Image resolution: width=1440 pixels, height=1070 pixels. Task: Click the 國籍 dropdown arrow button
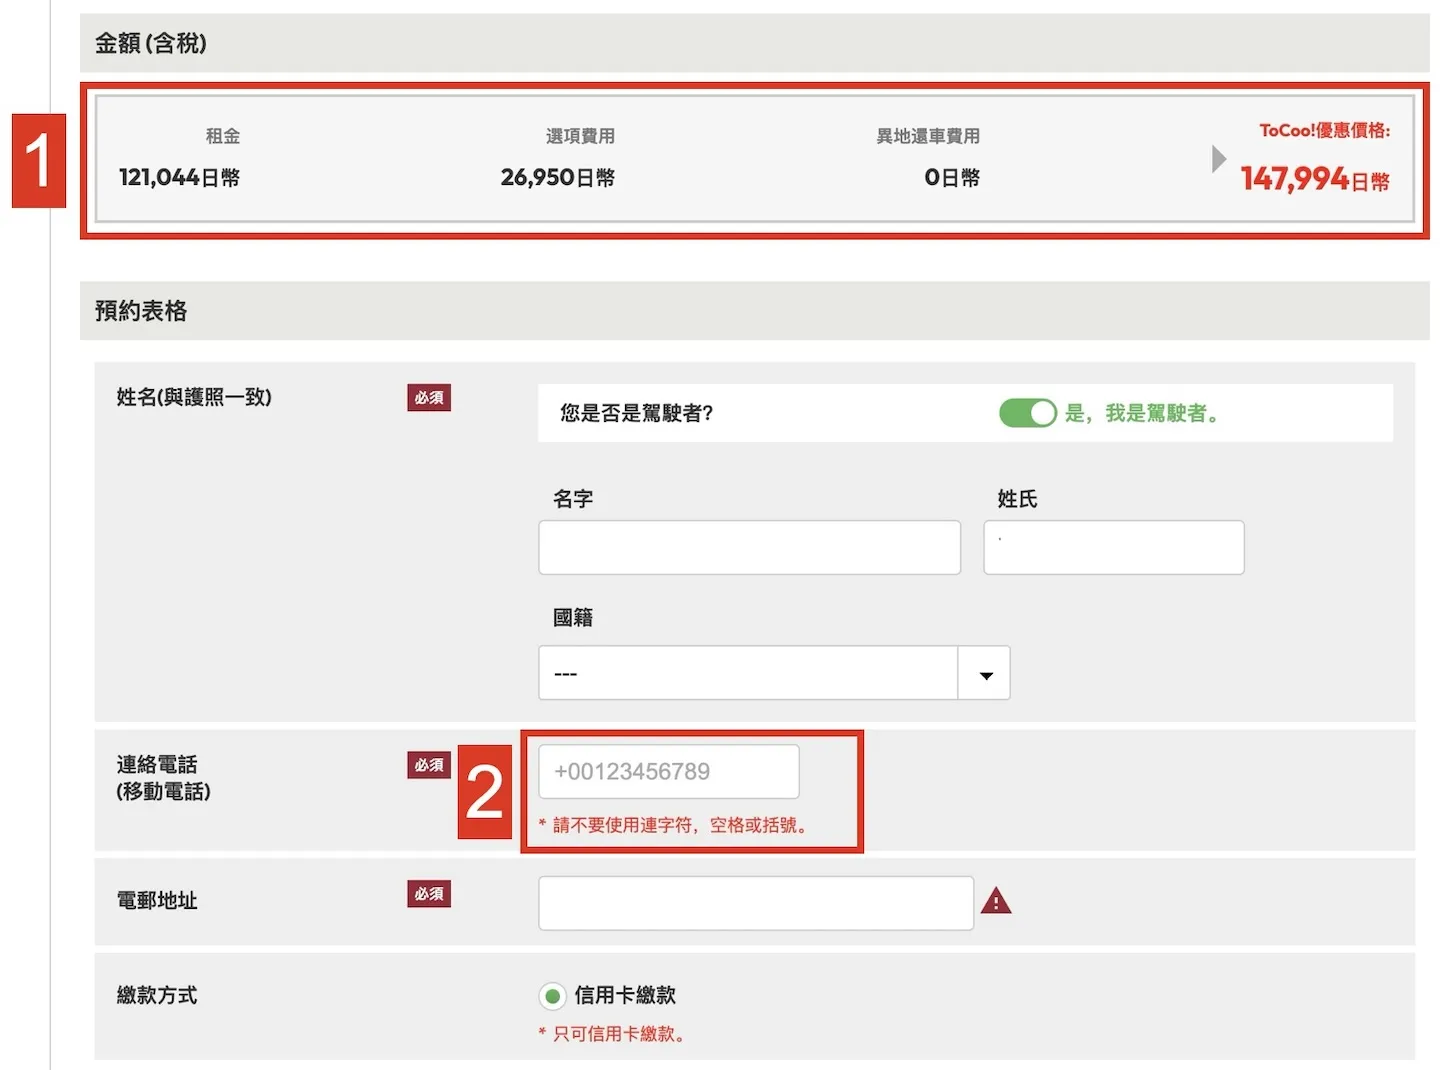985,673
